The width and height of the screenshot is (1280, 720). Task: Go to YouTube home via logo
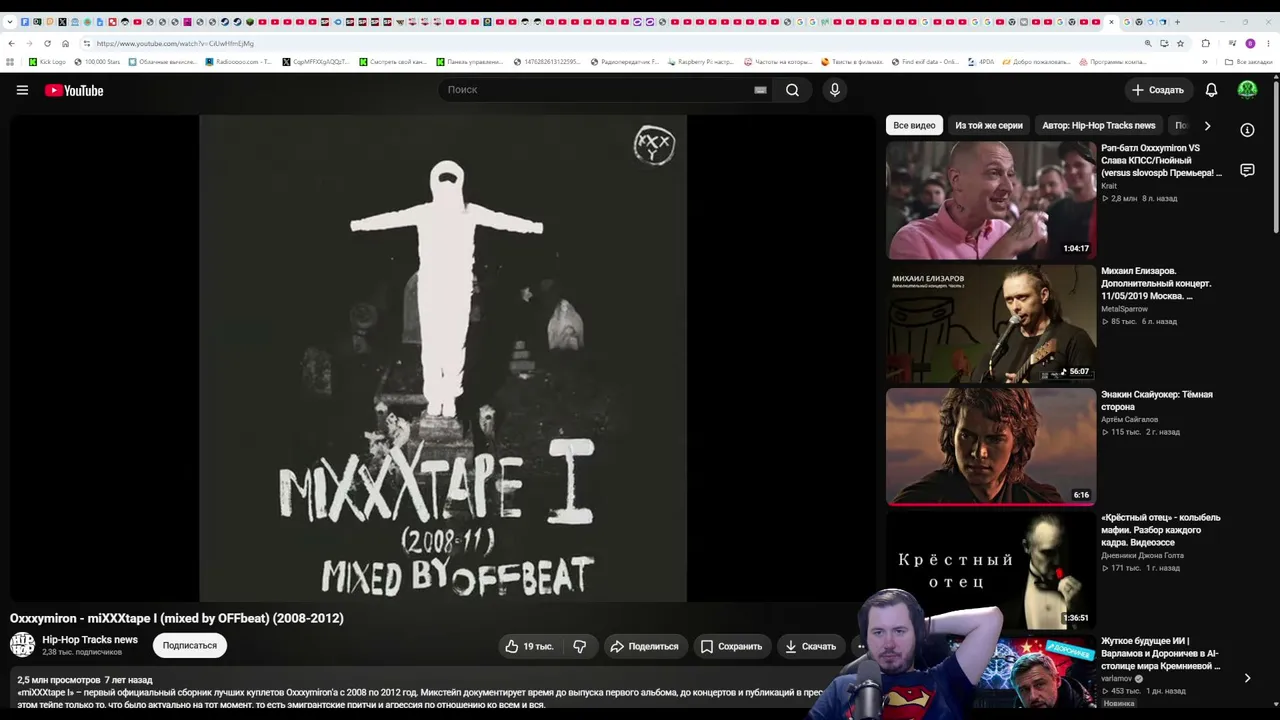[74, 90]
